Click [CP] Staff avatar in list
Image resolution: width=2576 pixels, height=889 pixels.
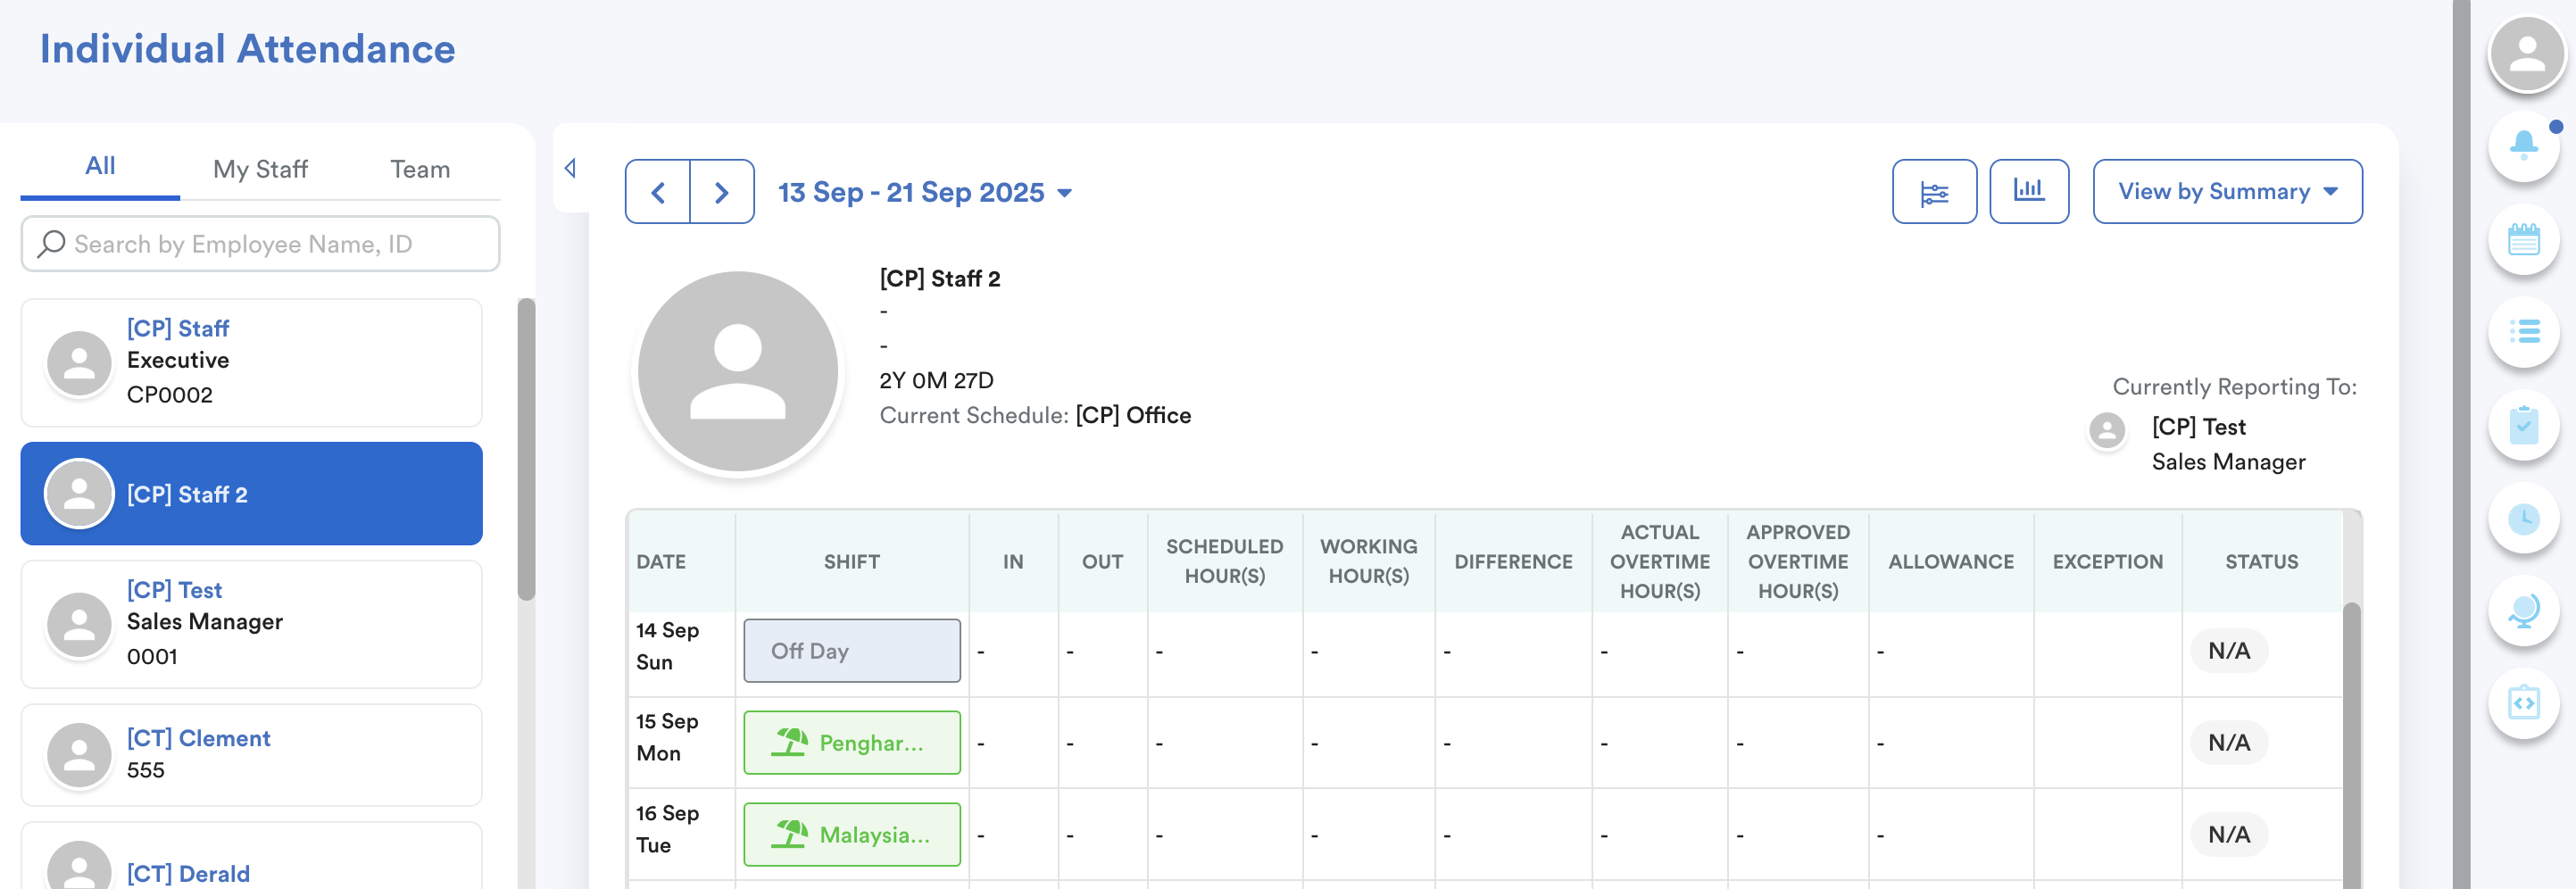tap(79, 363)
